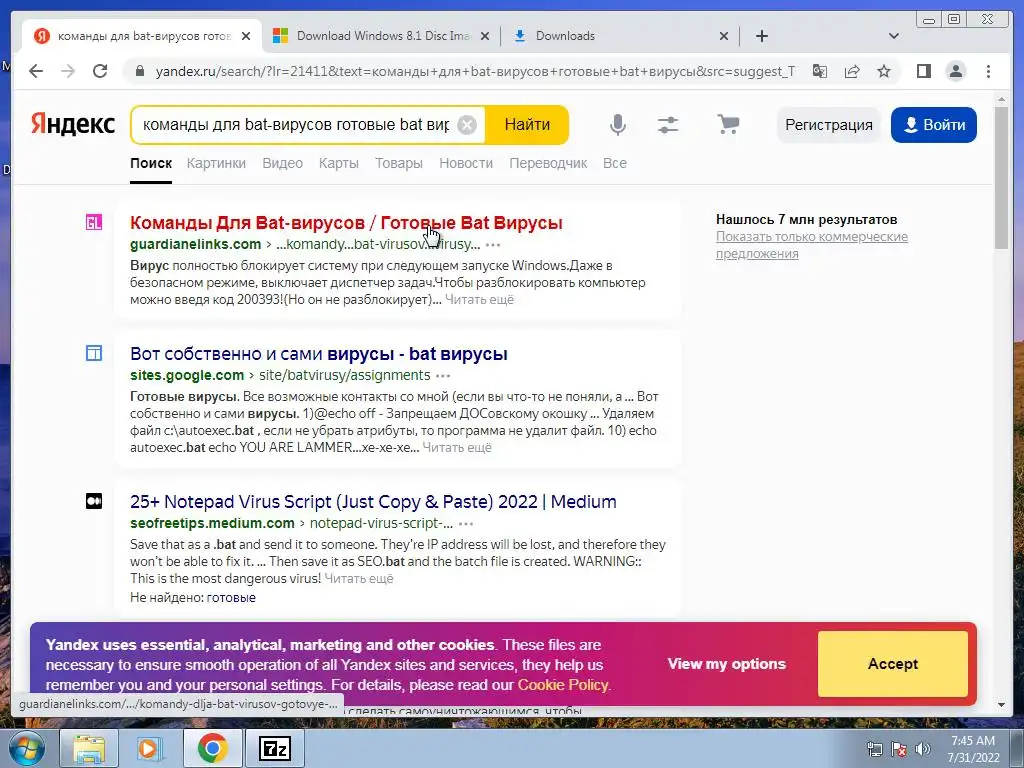
Task: Open options dots for sites.google result
Action: tap(443, 376)
